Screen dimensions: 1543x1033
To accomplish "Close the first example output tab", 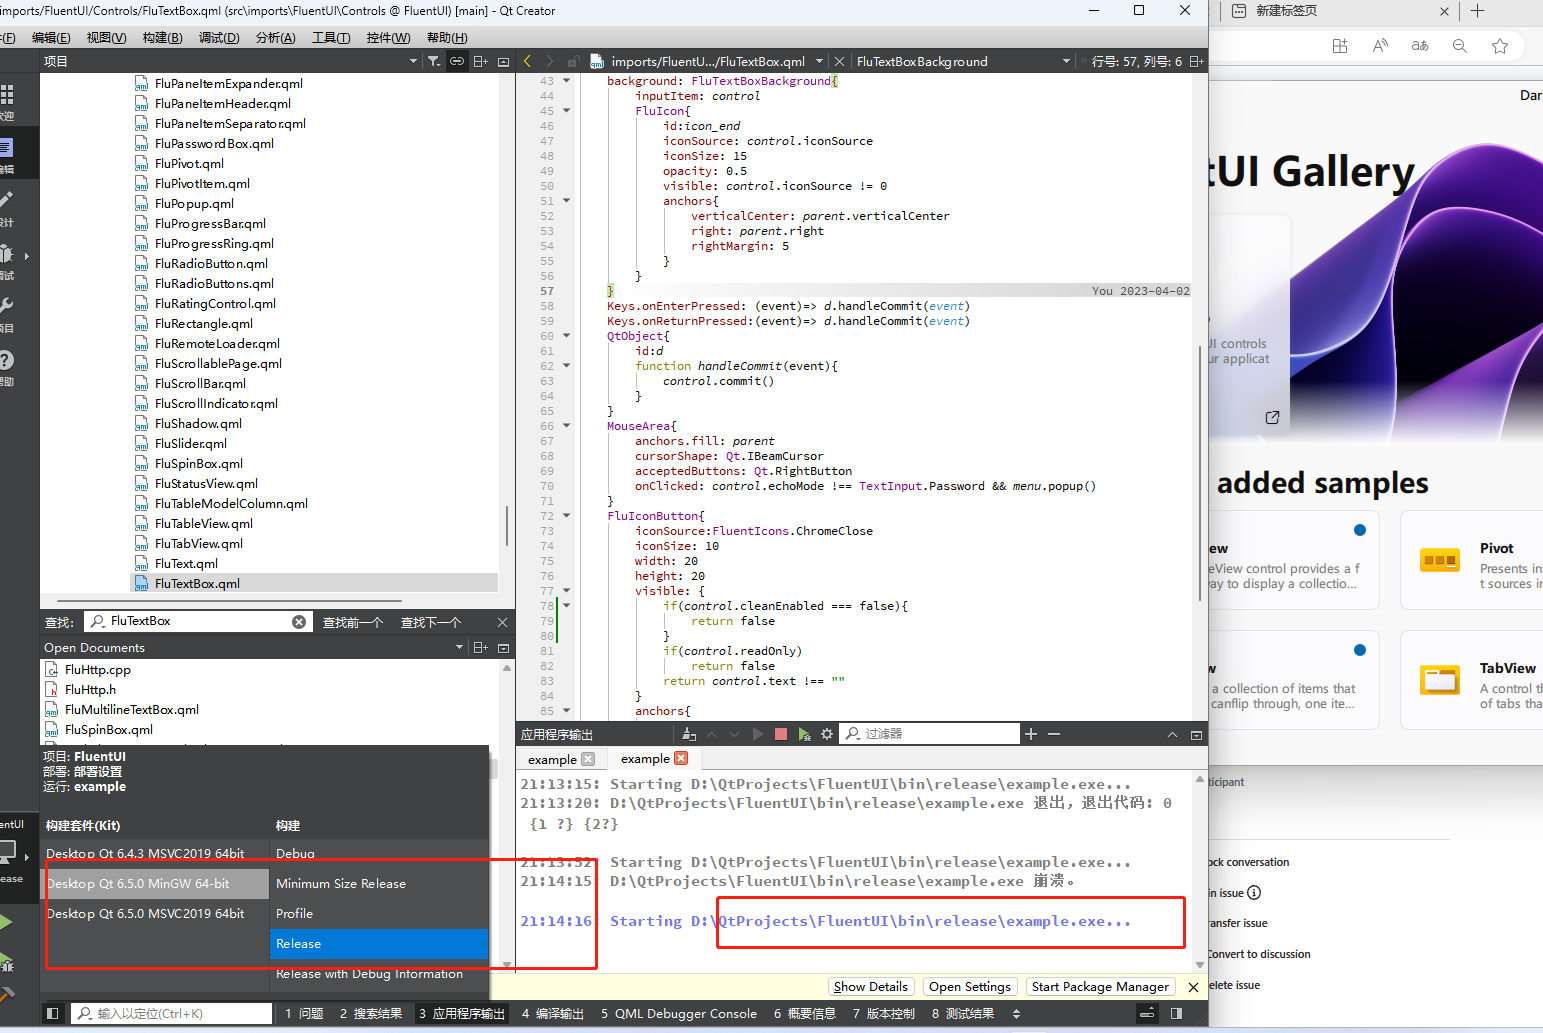I will (588, 759).
